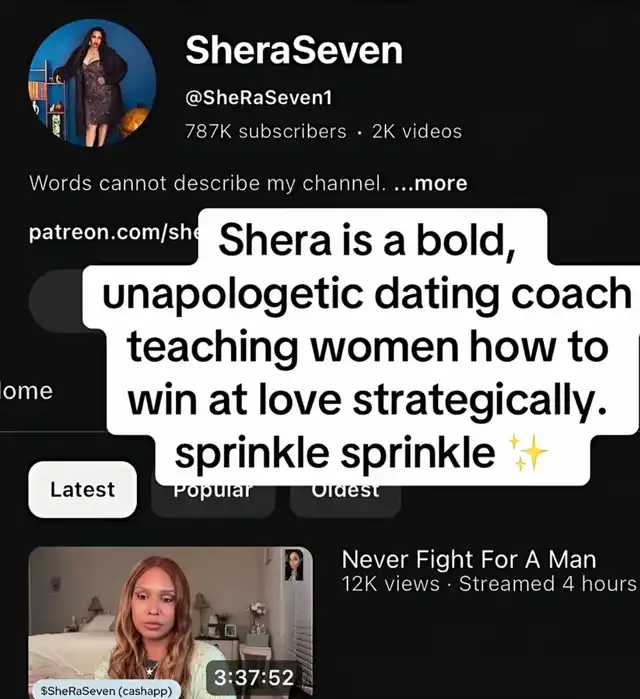This screenshot has height=699, width=640.
Task: Switch to the Home tab
Action: [x=27, y=391]
